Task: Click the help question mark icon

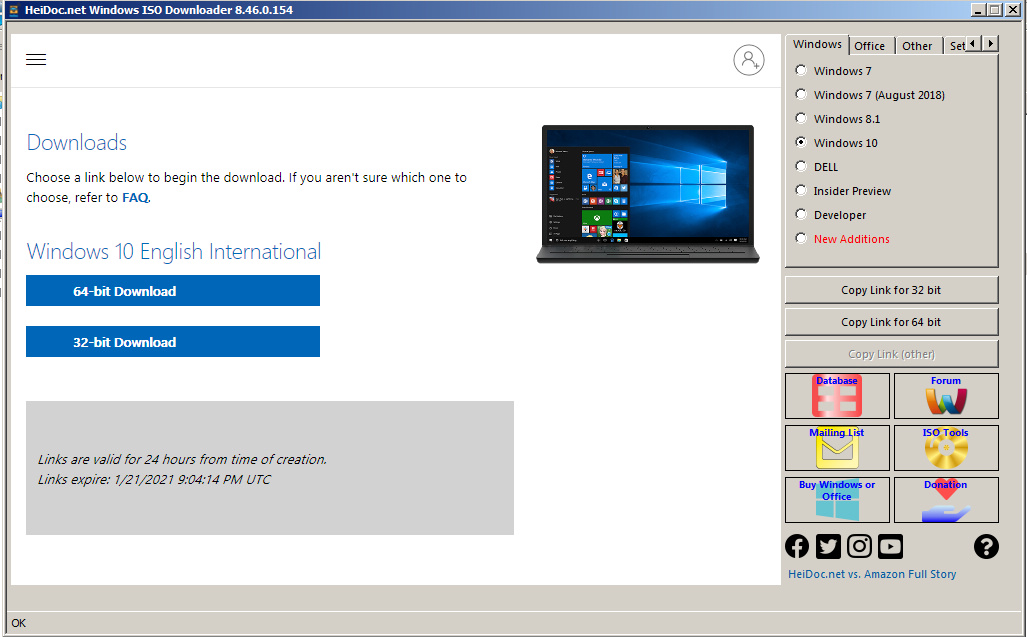Action: (986, 546)
